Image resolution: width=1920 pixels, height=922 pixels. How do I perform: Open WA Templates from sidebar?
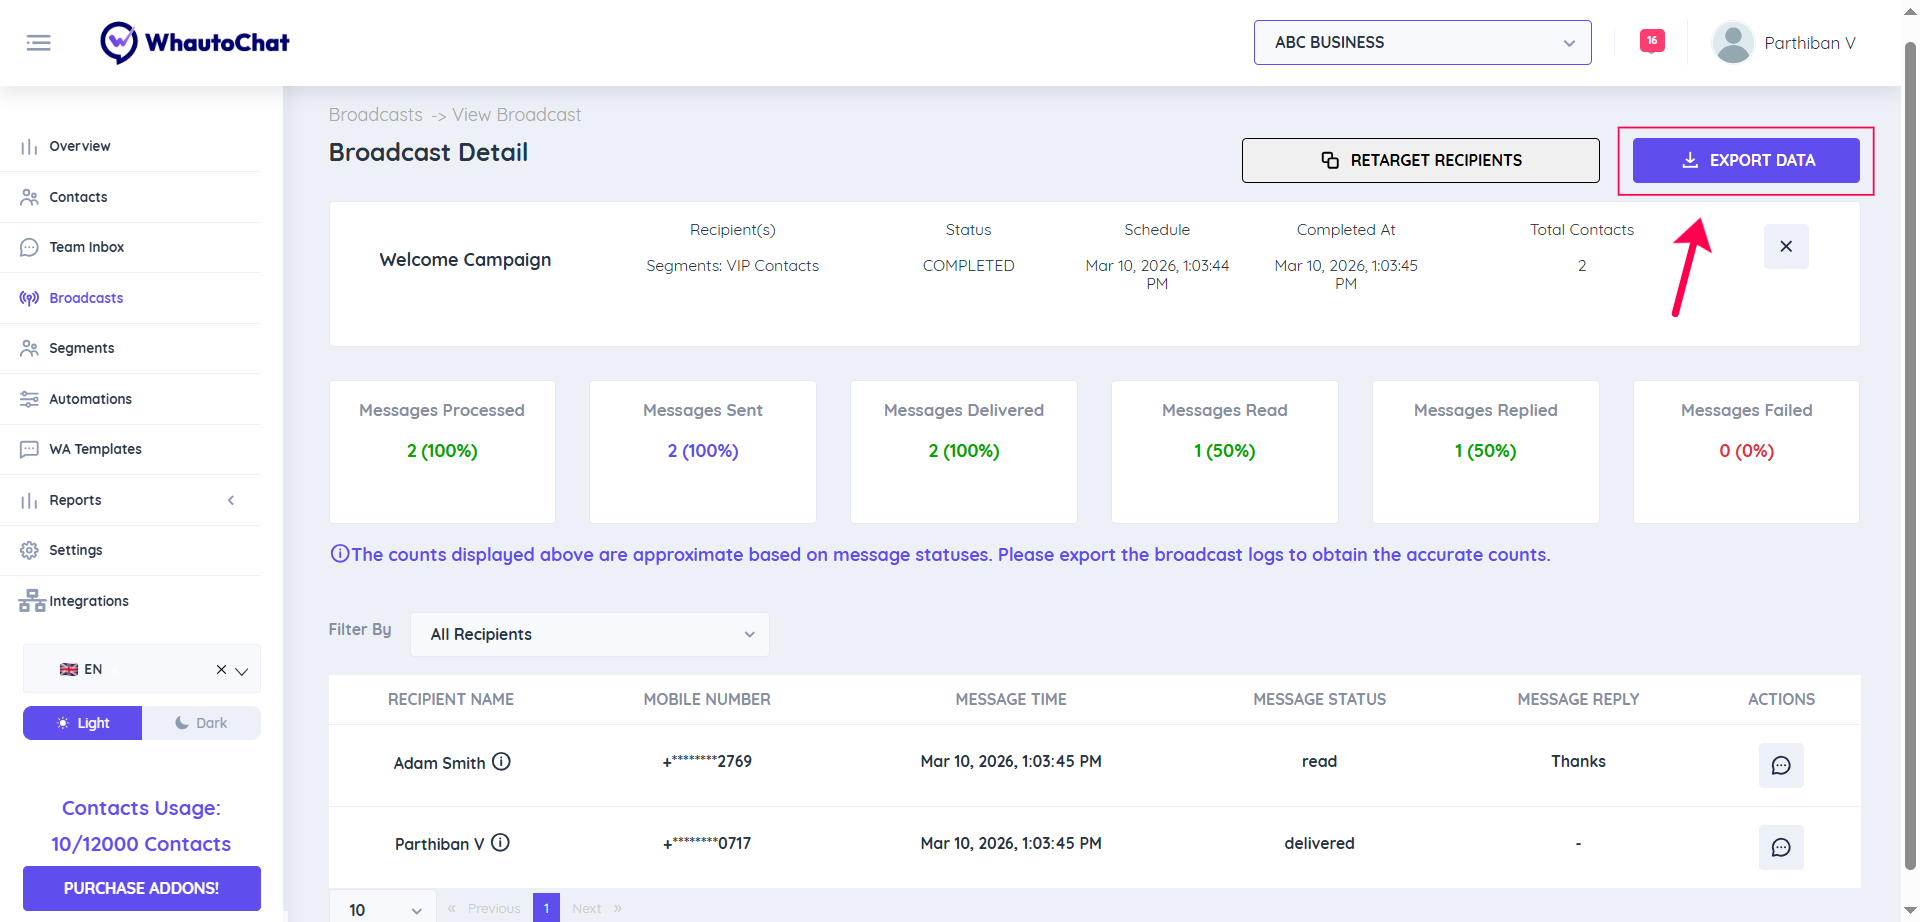click(x=95, y=449)
